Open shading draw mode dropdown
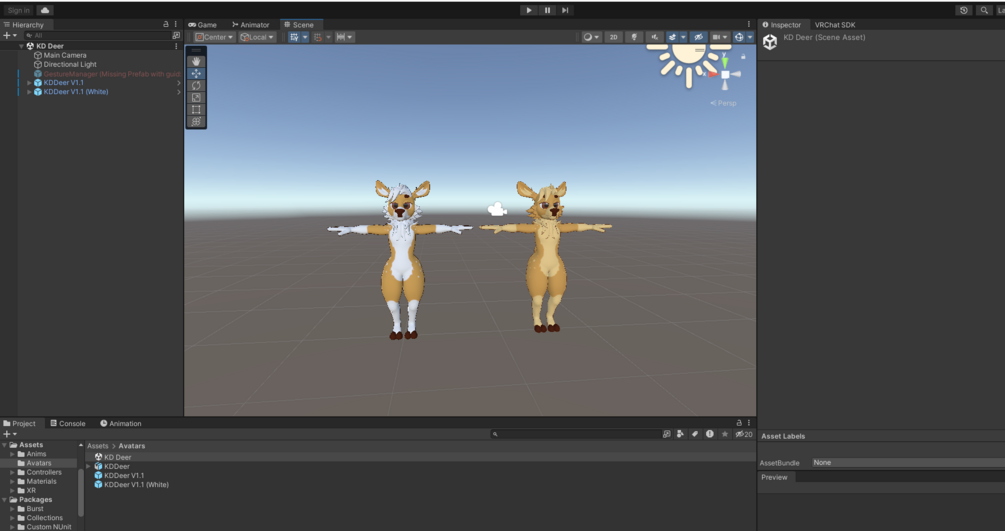The width and height of the screenshot is (1005, 531). (591, 37)
